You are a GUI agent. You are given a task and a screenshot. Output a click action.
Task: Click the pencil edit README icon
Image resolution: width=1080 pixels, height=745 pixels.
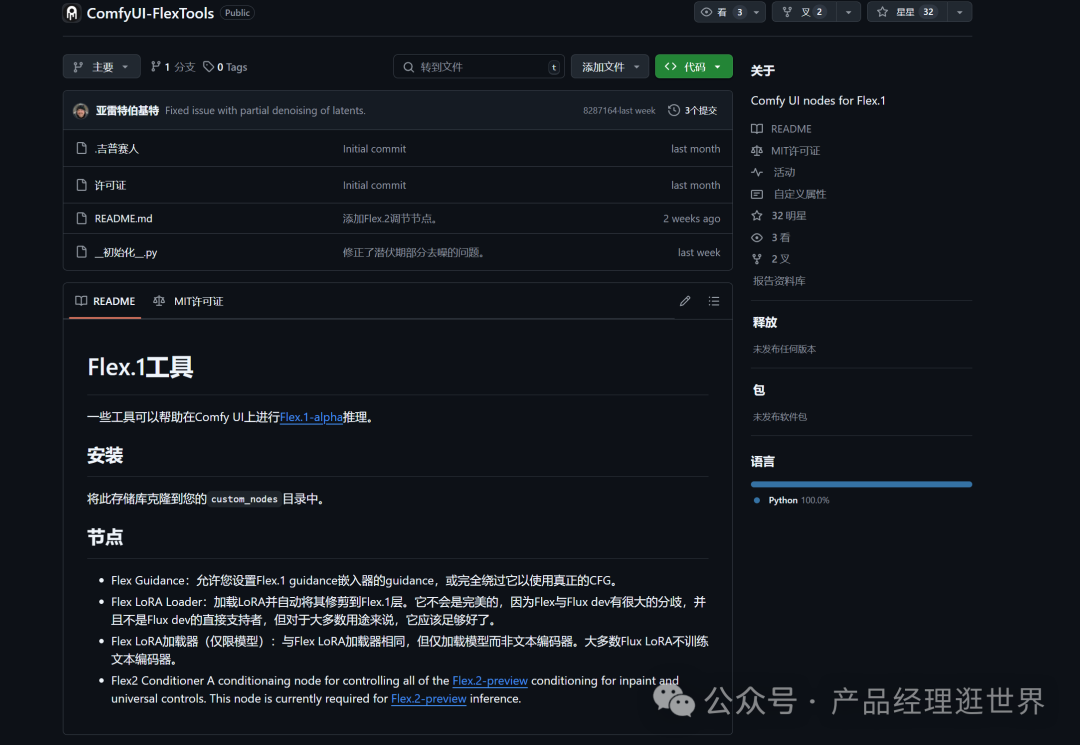(x=685, y=301)
